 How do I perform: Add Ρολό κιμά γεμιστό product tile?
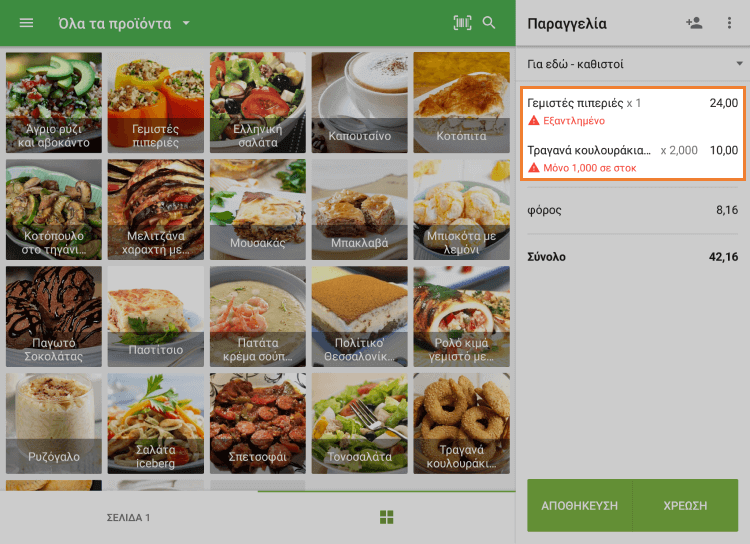click(x=462, y=316)
